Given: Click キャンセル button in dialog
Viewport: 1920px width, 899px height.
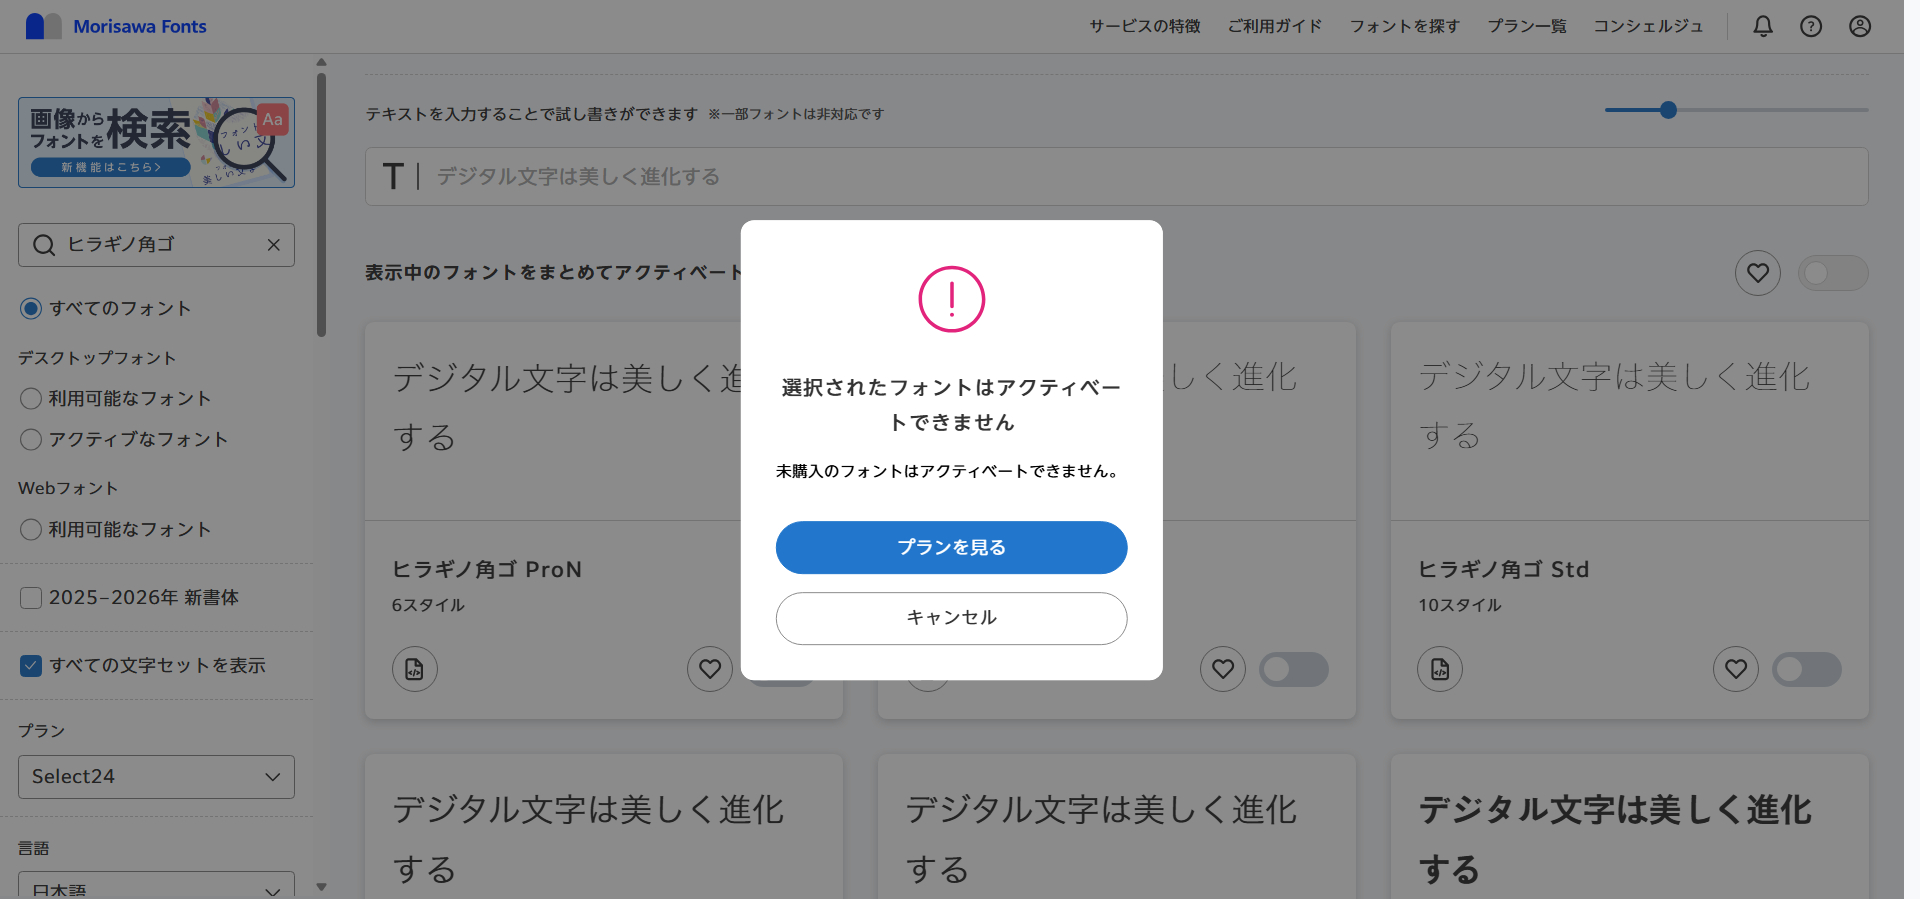Looking at the screenshot, I should pos(951,618).
